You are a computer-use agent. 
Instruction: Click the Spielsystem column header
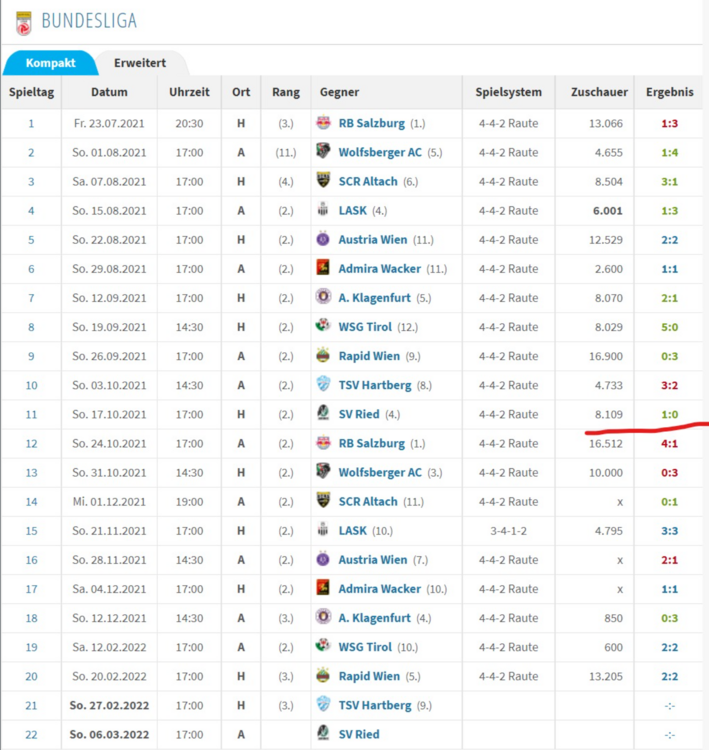509,92
